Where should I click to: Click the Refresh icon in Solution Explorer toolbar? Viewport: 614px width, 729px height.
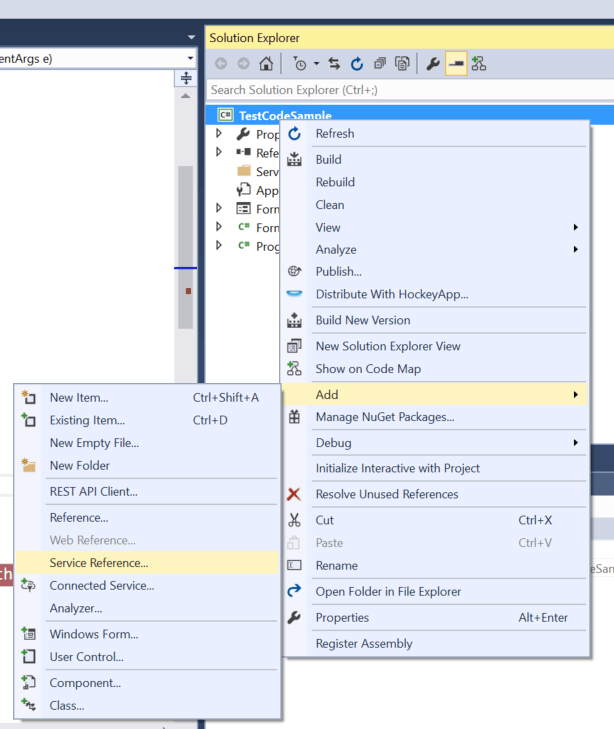point(357,64)
